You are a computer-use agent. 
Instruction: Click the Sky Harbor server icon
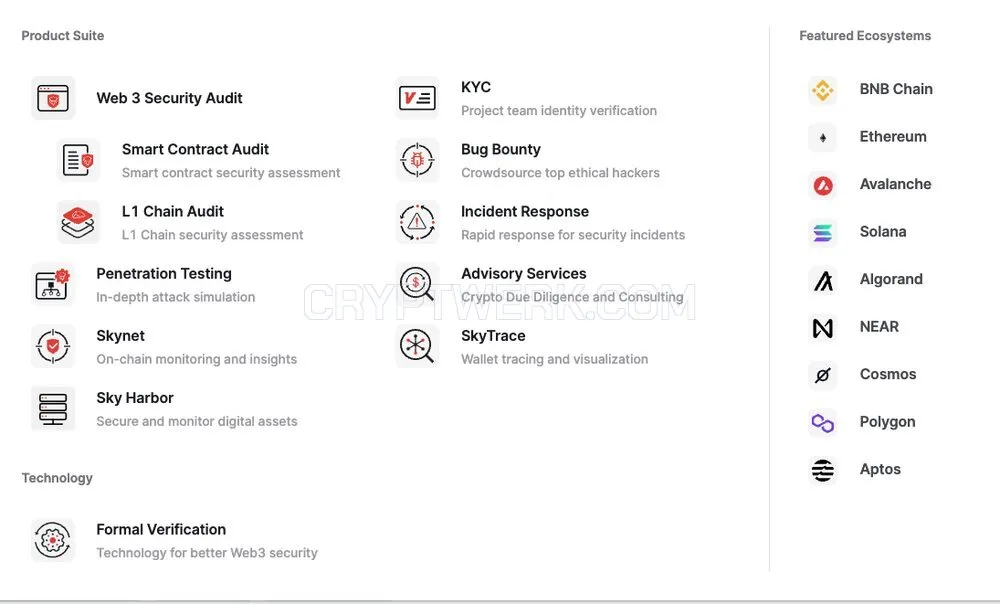click(53, 408)
